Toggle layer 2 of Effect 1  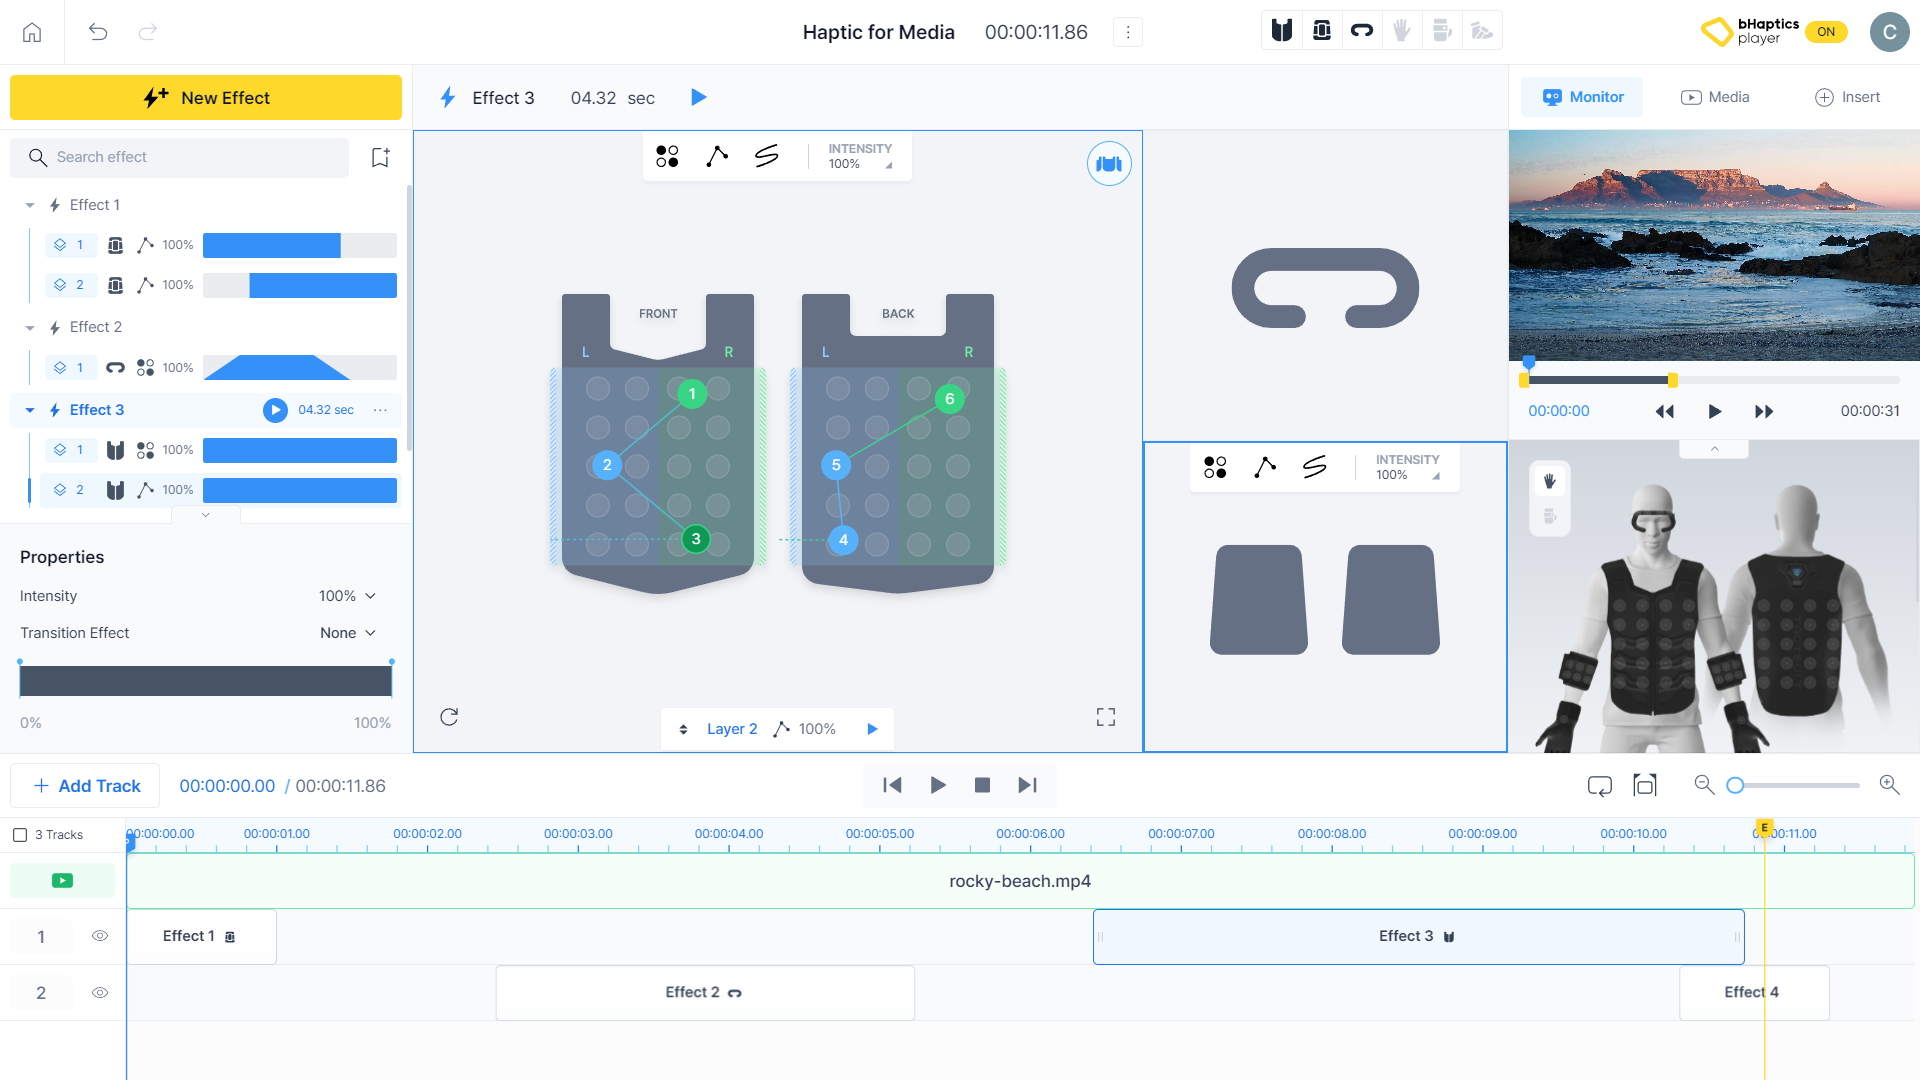[70, 285]
